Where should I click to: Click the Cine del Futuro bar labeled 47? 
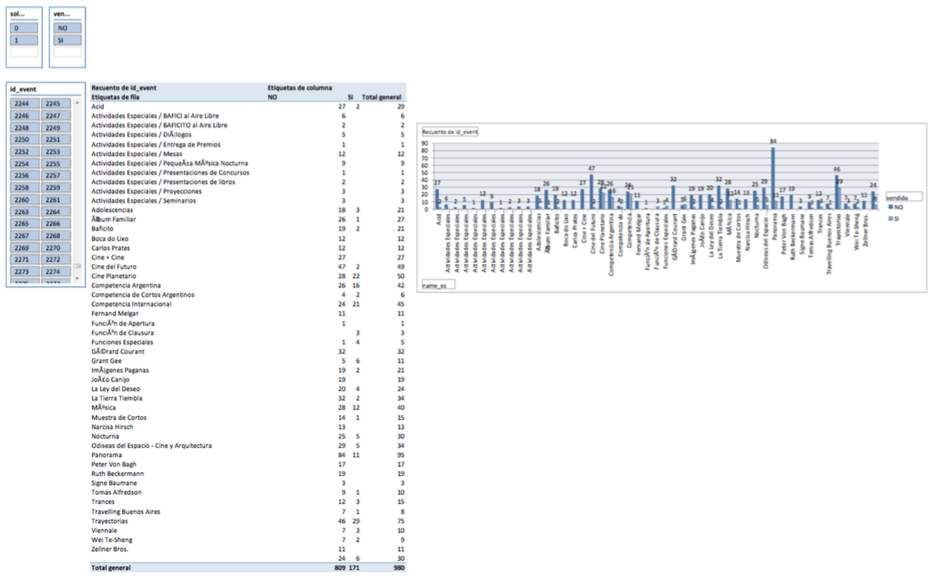(x=592, y=192)
